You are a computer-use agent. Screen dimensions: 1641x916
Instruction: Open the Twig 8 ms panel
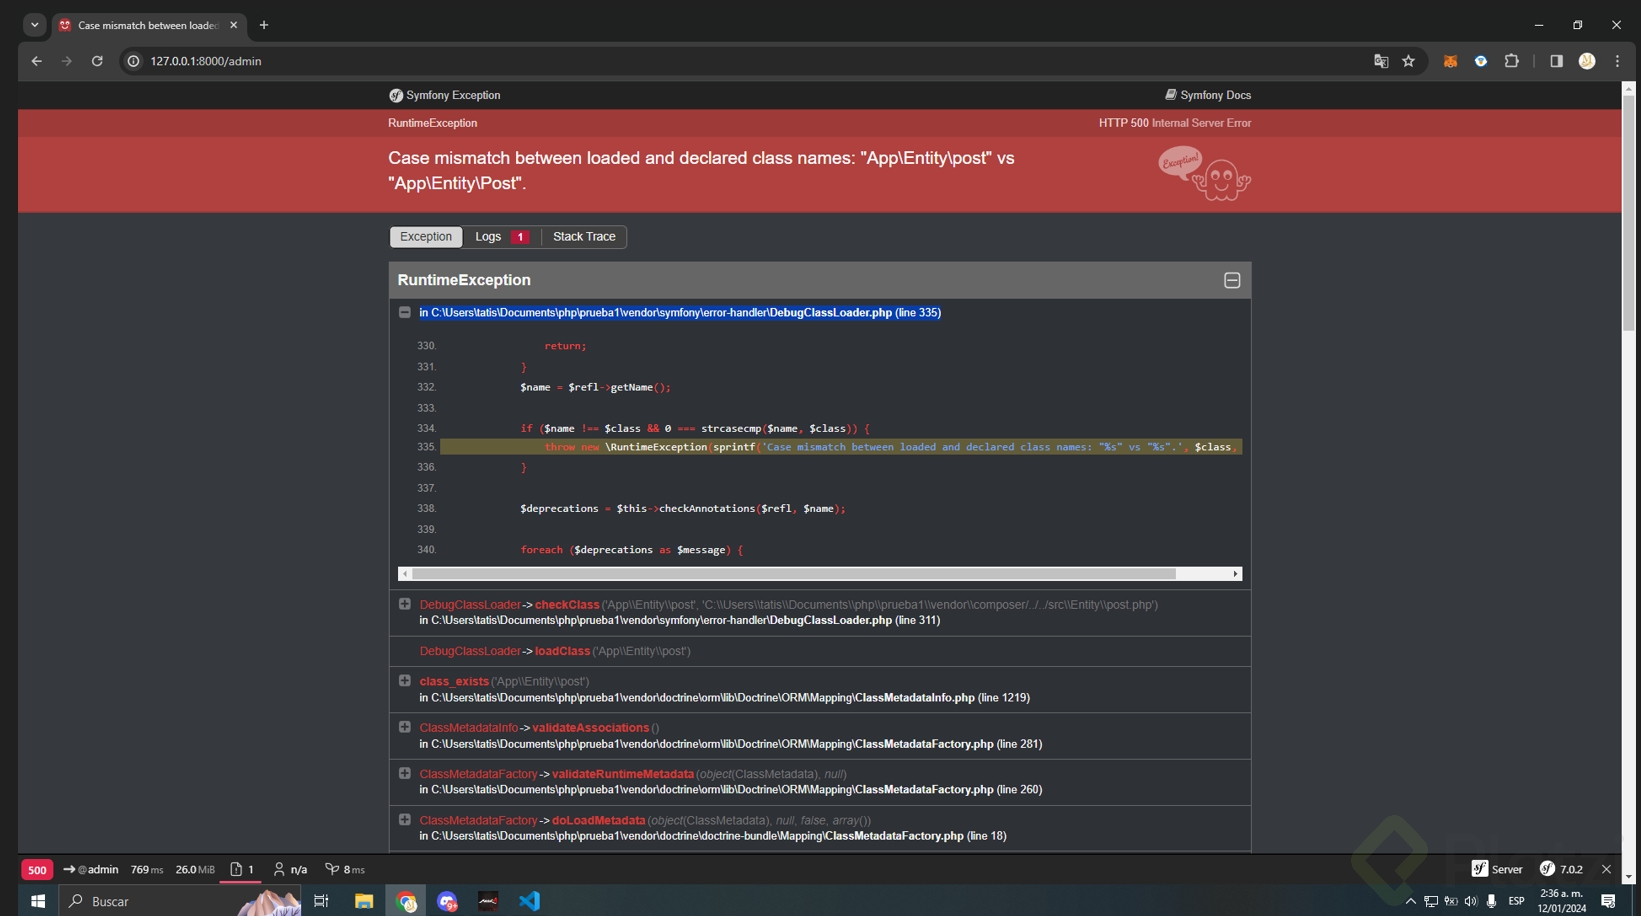point(345,870)
